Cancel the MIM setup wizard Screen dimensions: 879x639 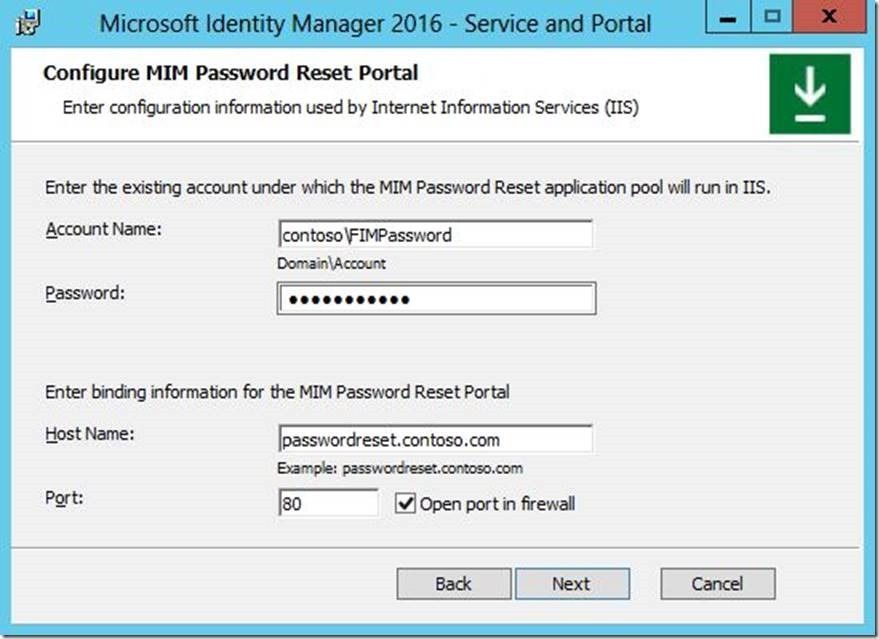pos(718,584)
